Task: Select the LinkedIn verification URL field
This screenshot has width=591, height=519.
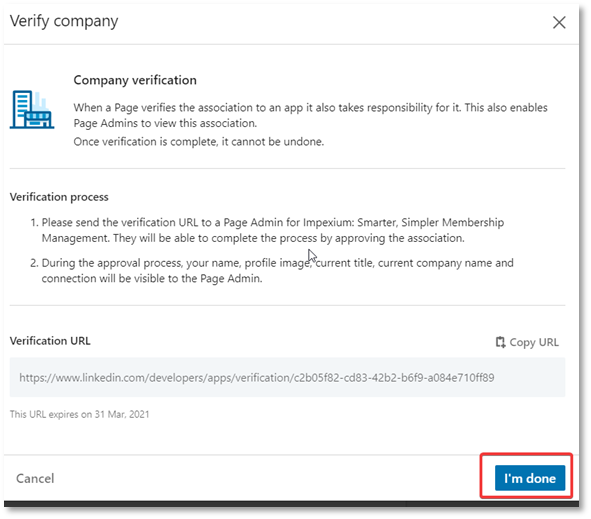Action: click(287, 377)
